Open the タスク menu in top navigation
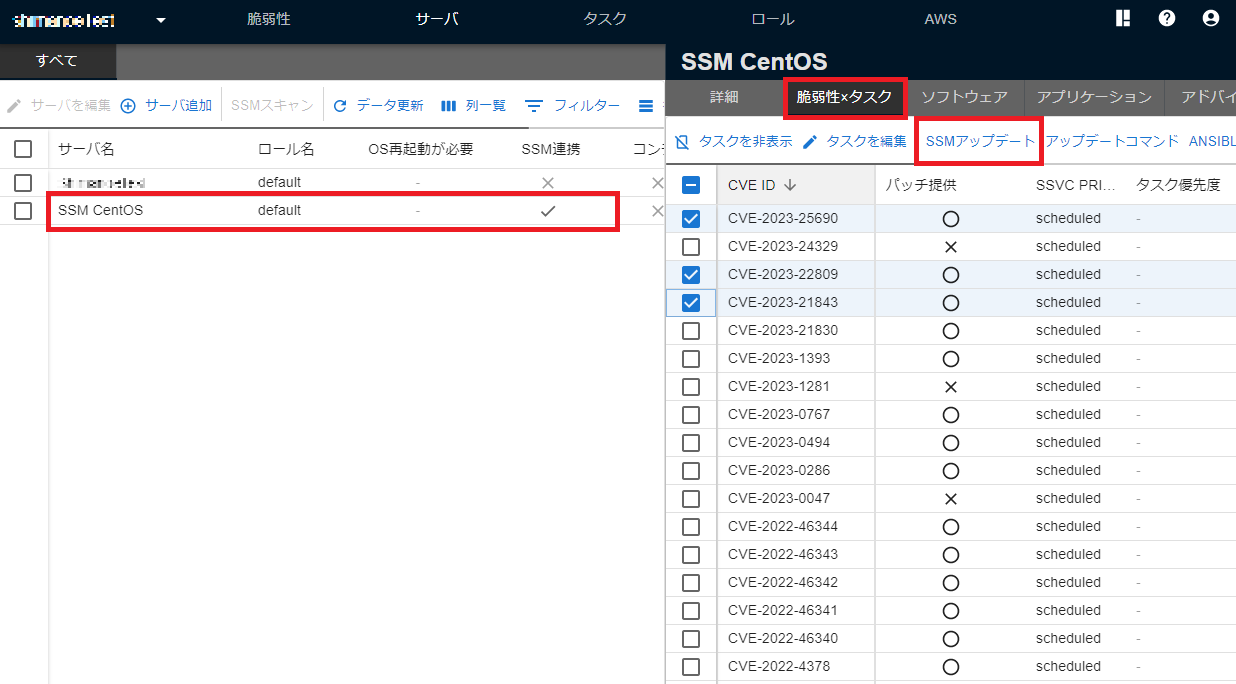 tap(605, 19)
